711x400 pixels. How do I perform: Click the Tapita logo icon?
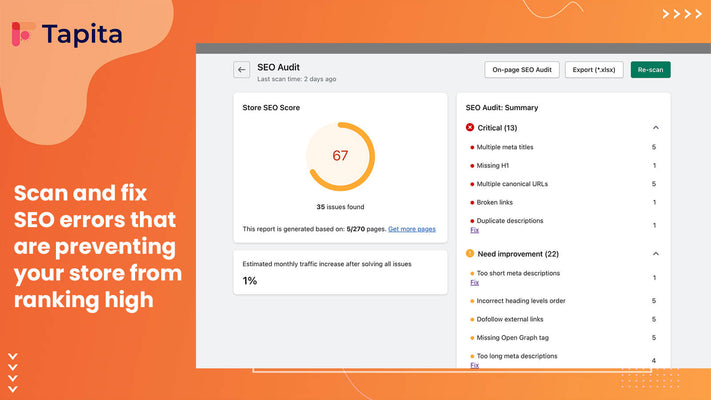(22, 34)
